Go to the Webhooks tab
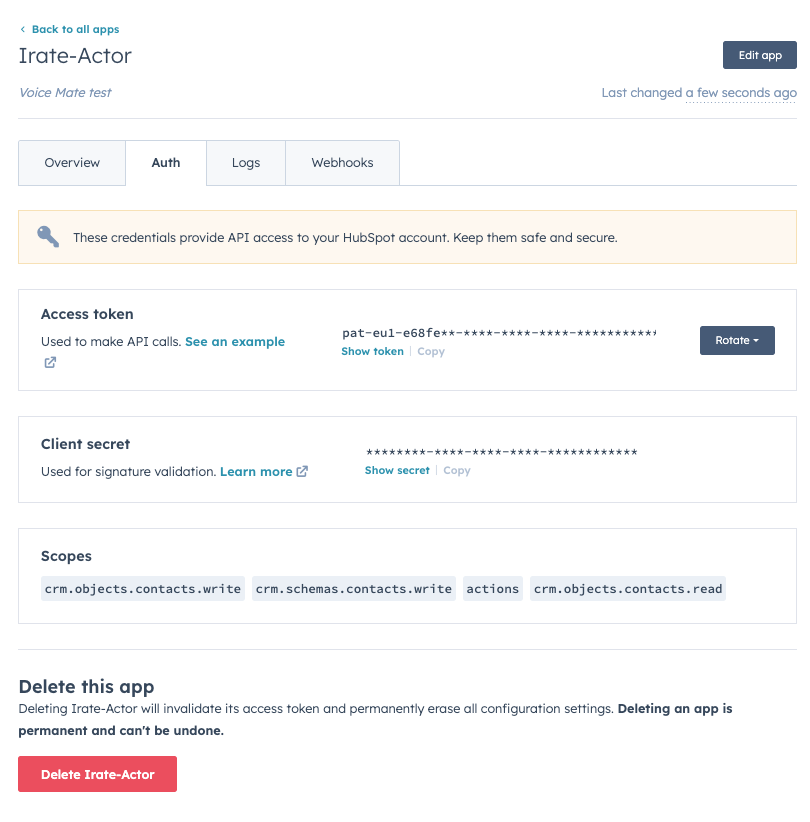Screen dimensions: 810x822 [x=342, y=163]
